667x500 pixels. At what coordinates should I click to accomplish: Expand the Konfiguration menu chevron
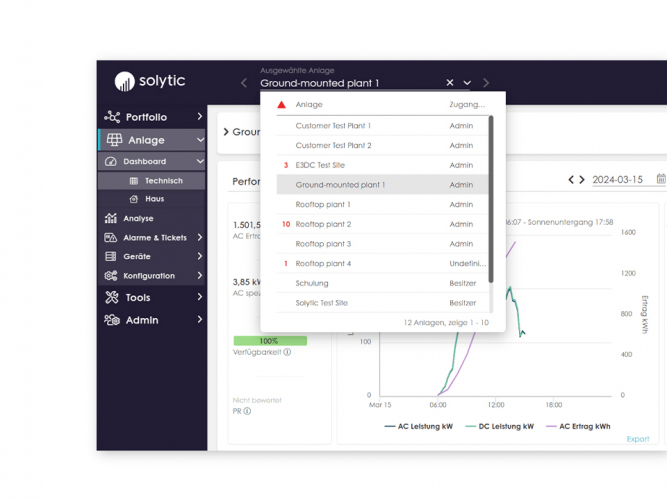coord(200,275)
